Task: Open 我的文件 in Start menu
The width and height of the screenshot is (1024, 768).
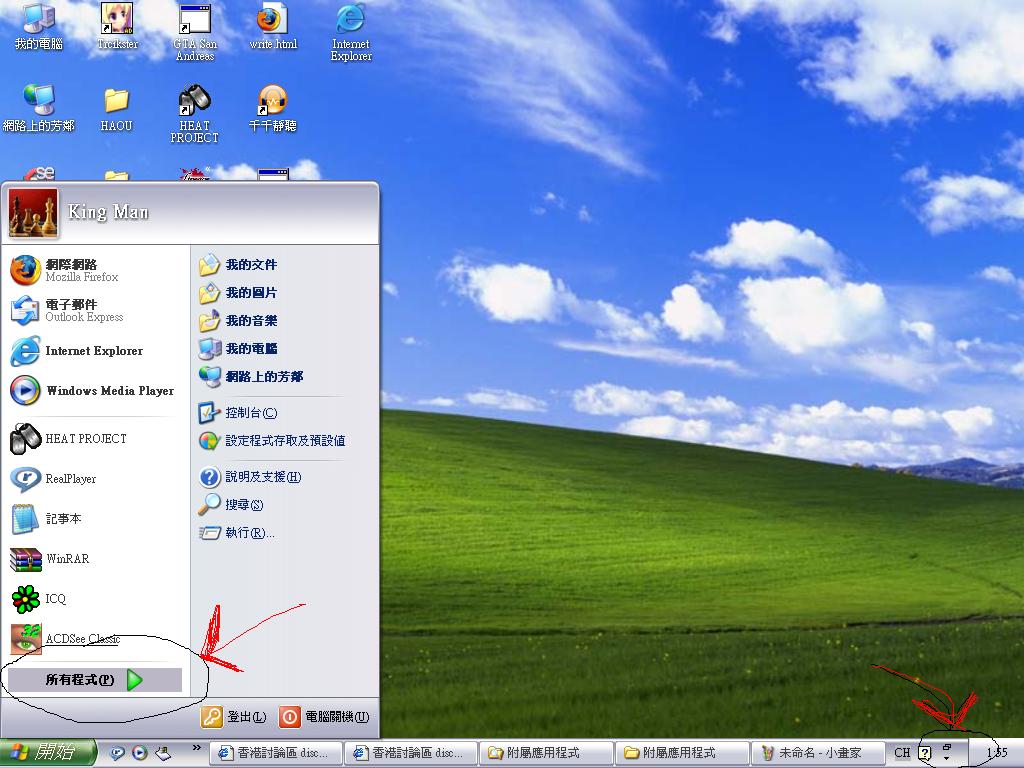Action: click(x=238, y=264)
